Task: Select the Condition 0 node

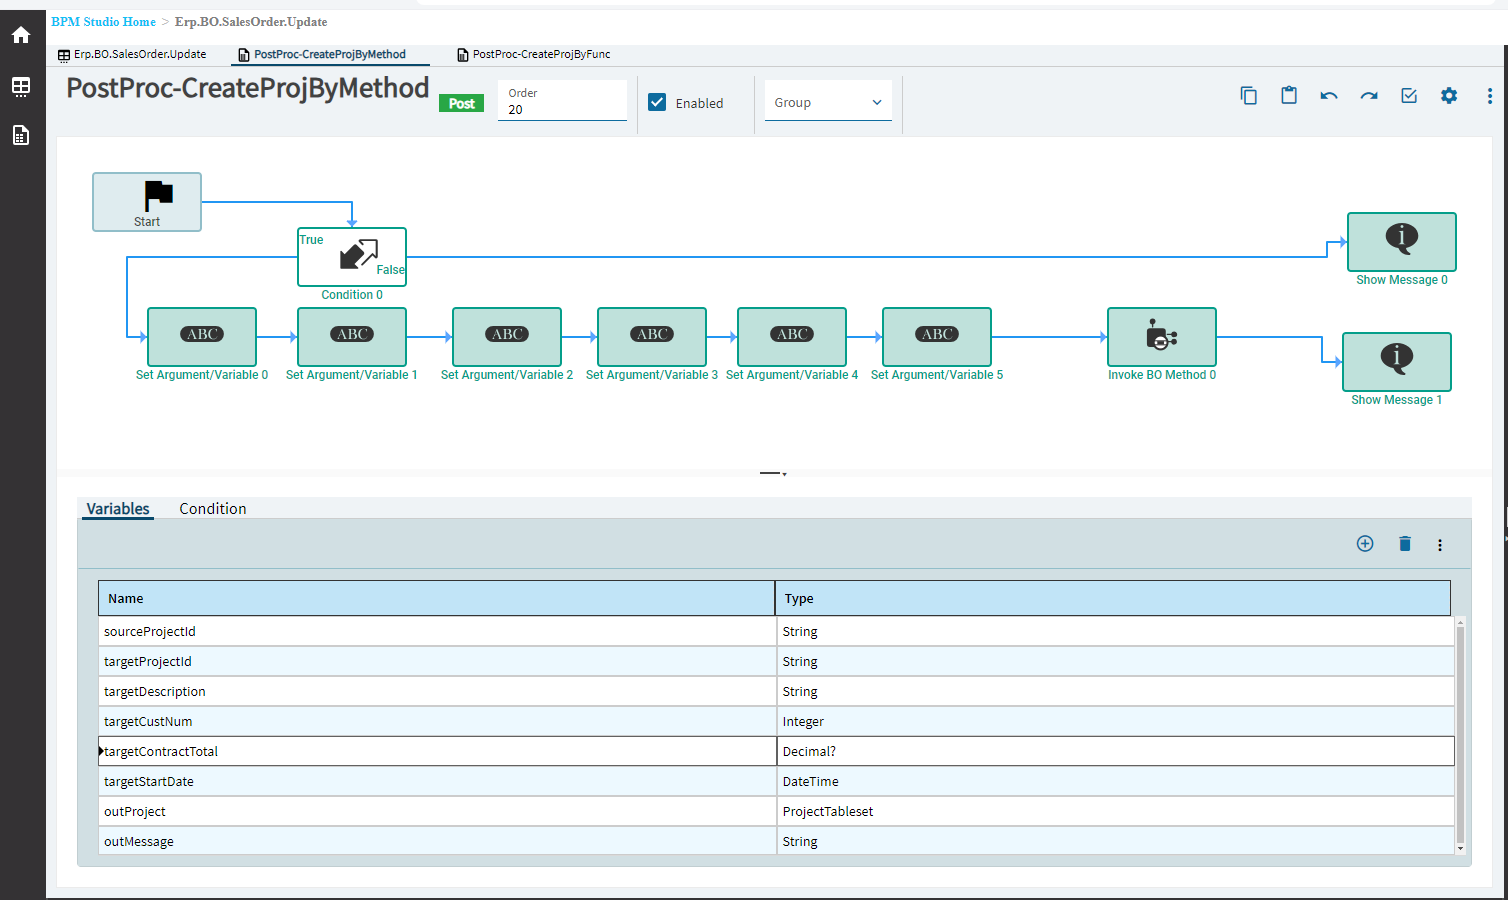Action: [351, 257]
